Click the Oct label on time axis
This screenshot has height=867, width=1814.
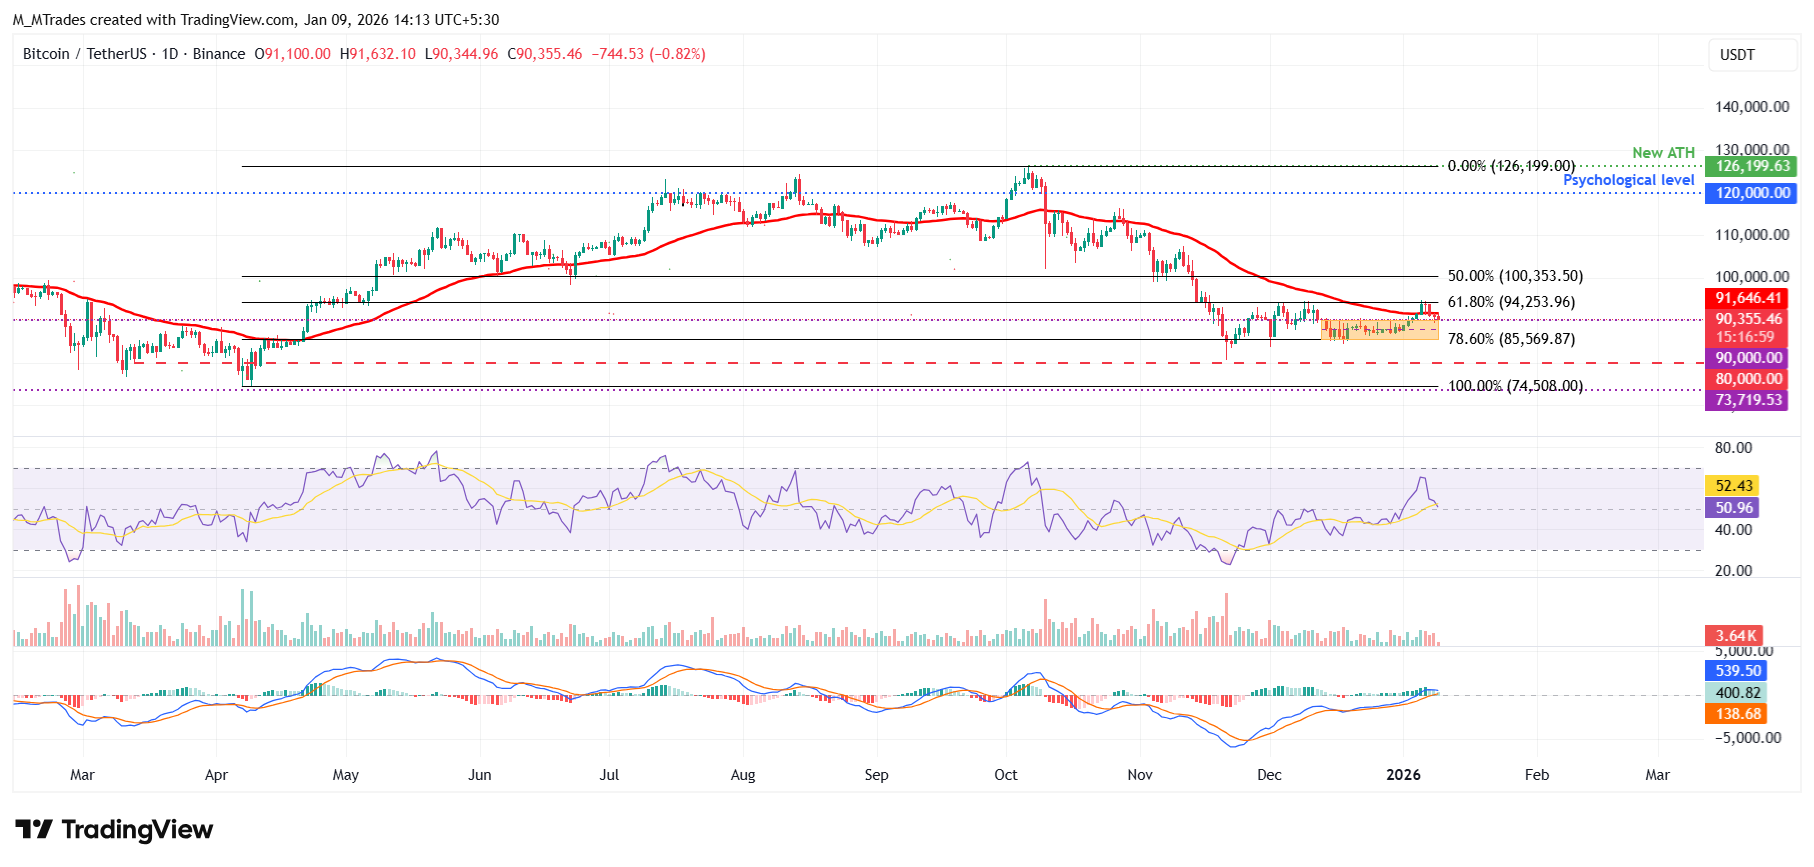1006,775
